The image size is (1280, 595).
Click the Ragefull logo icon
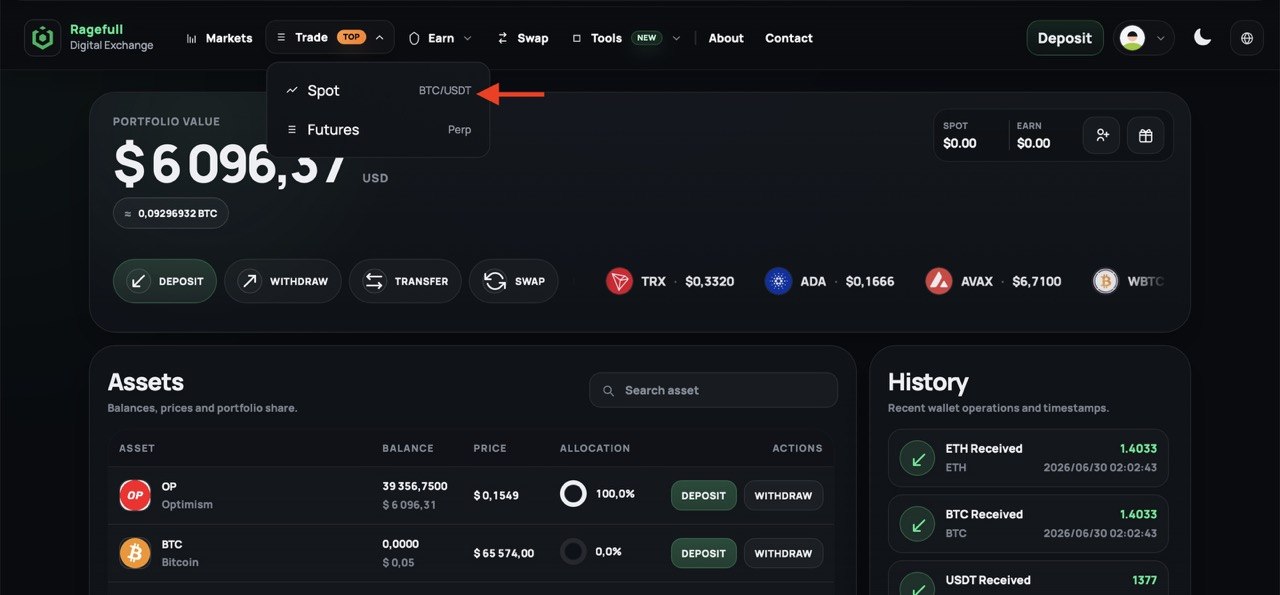(42, 38)
